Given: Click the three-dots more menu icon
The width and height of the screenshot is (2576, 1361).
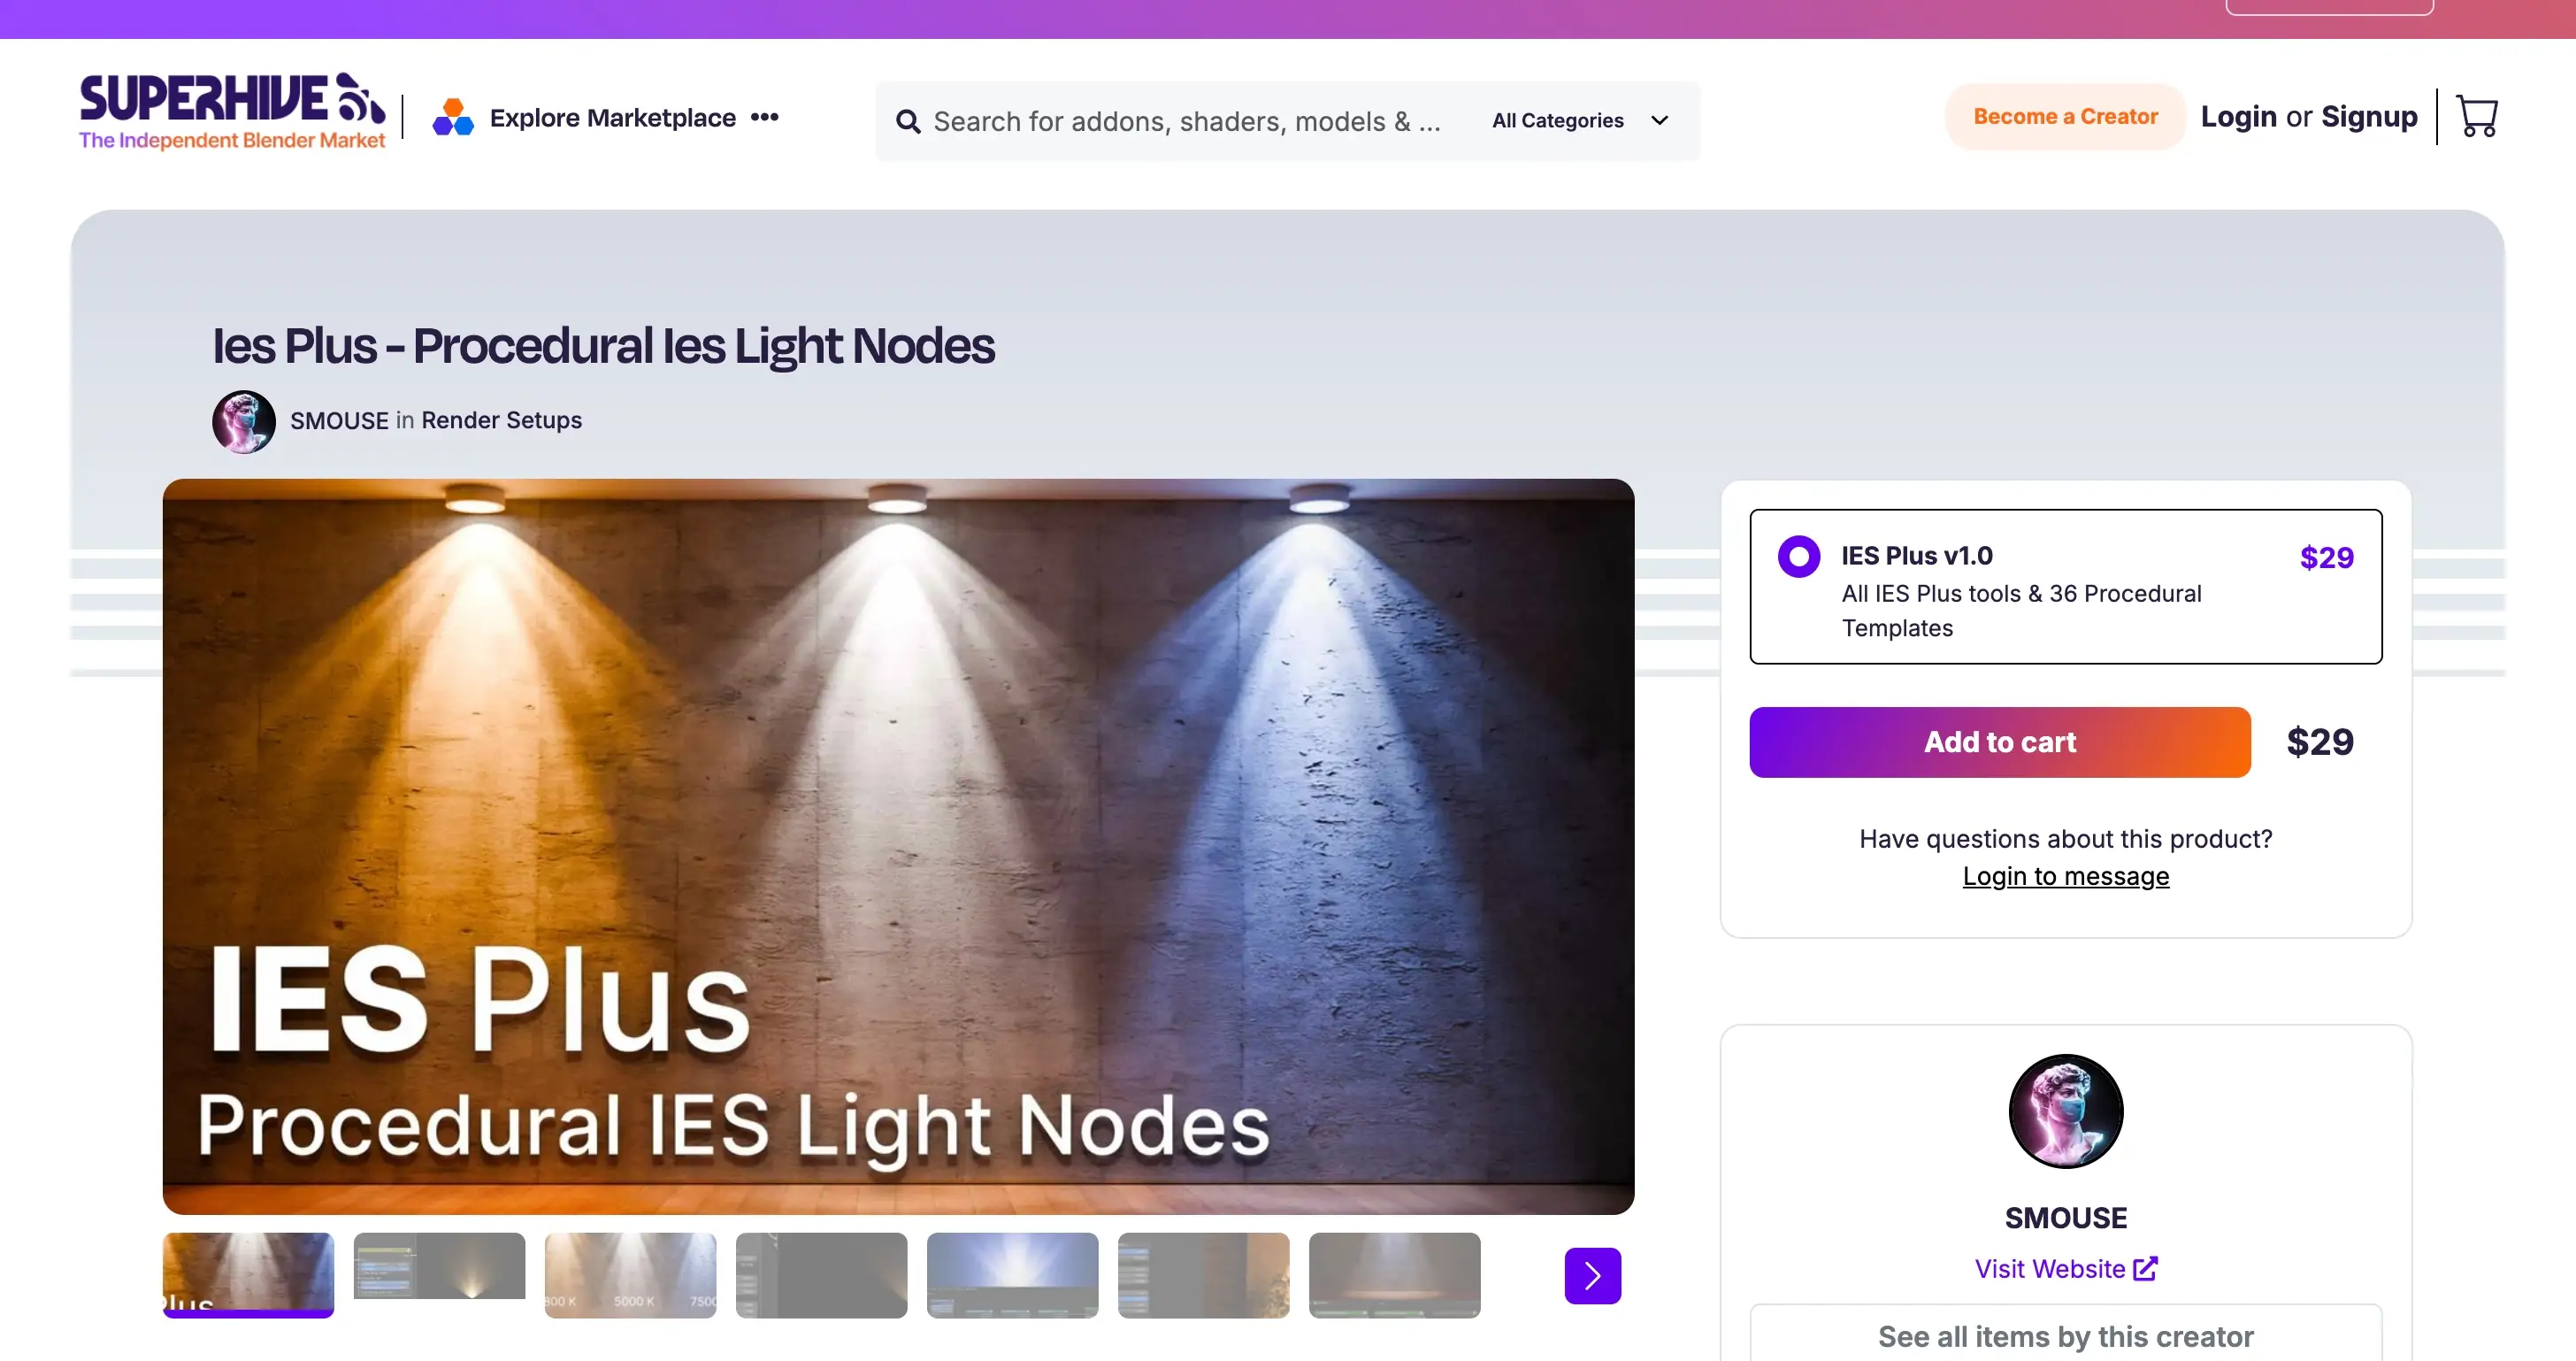Looking at the screenshot, I should tap(765, 118).
